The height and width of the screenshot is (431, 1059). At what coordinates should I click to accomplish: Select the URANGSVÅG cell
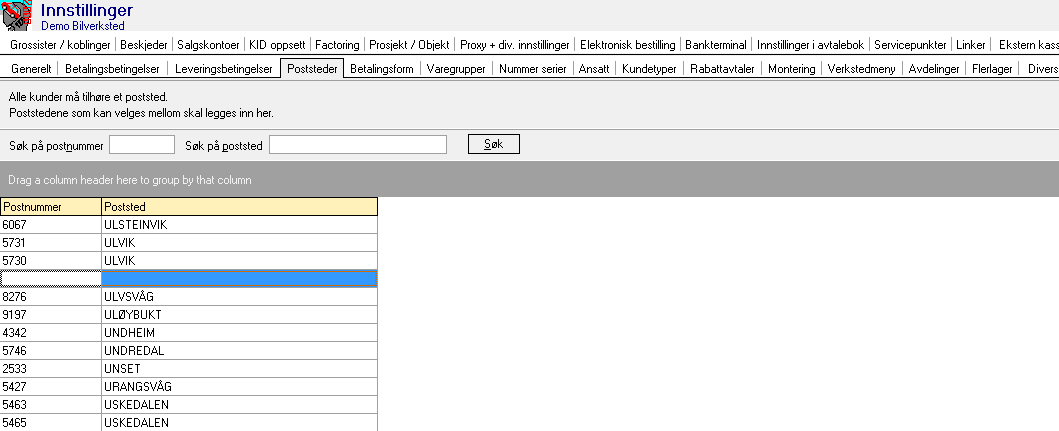[240, 386]
